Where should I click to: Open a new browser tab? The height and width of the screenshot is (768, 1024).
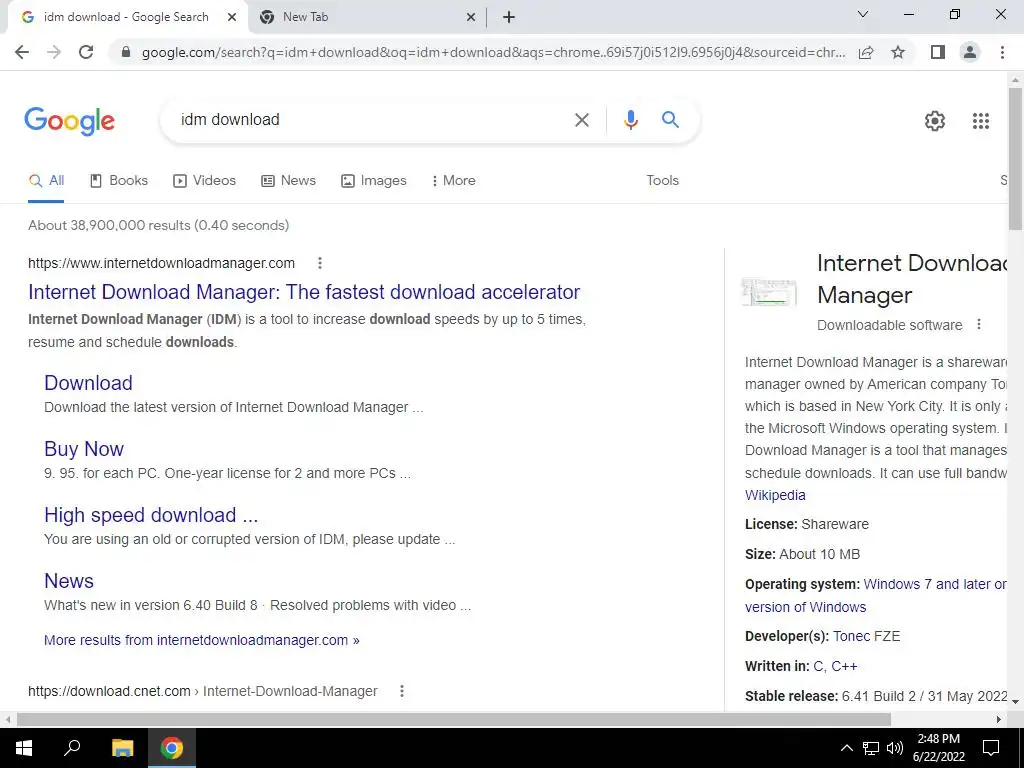pos(509,17)
